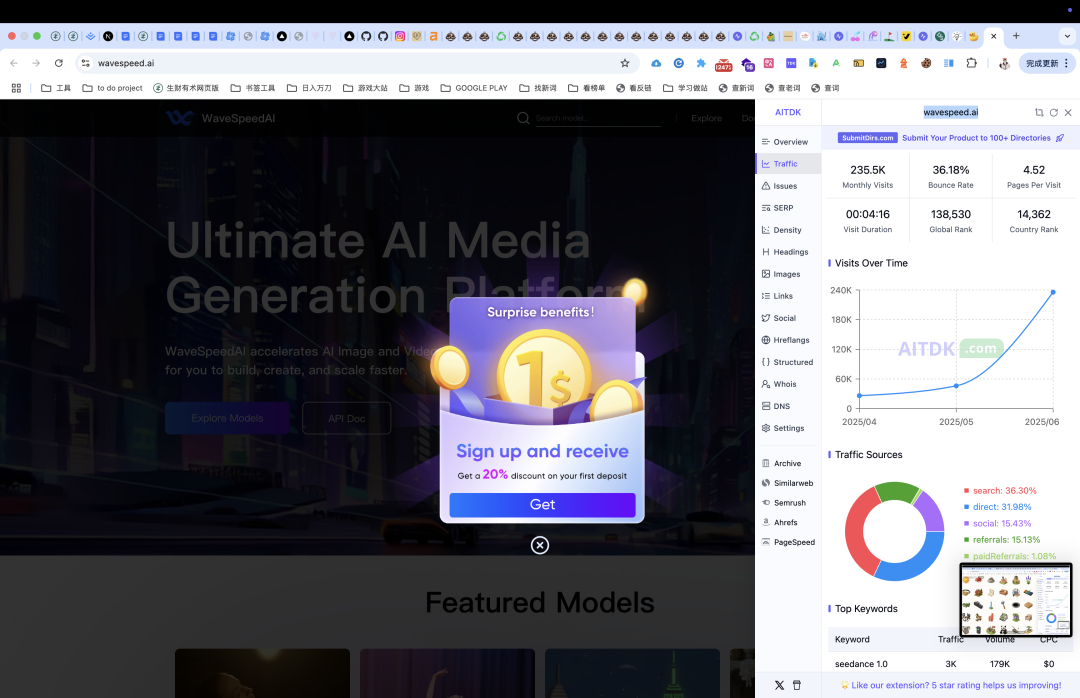Open the 游戏大站 bookmark folder
Viewport: 1080px width, 698px height.
(365, 88)
